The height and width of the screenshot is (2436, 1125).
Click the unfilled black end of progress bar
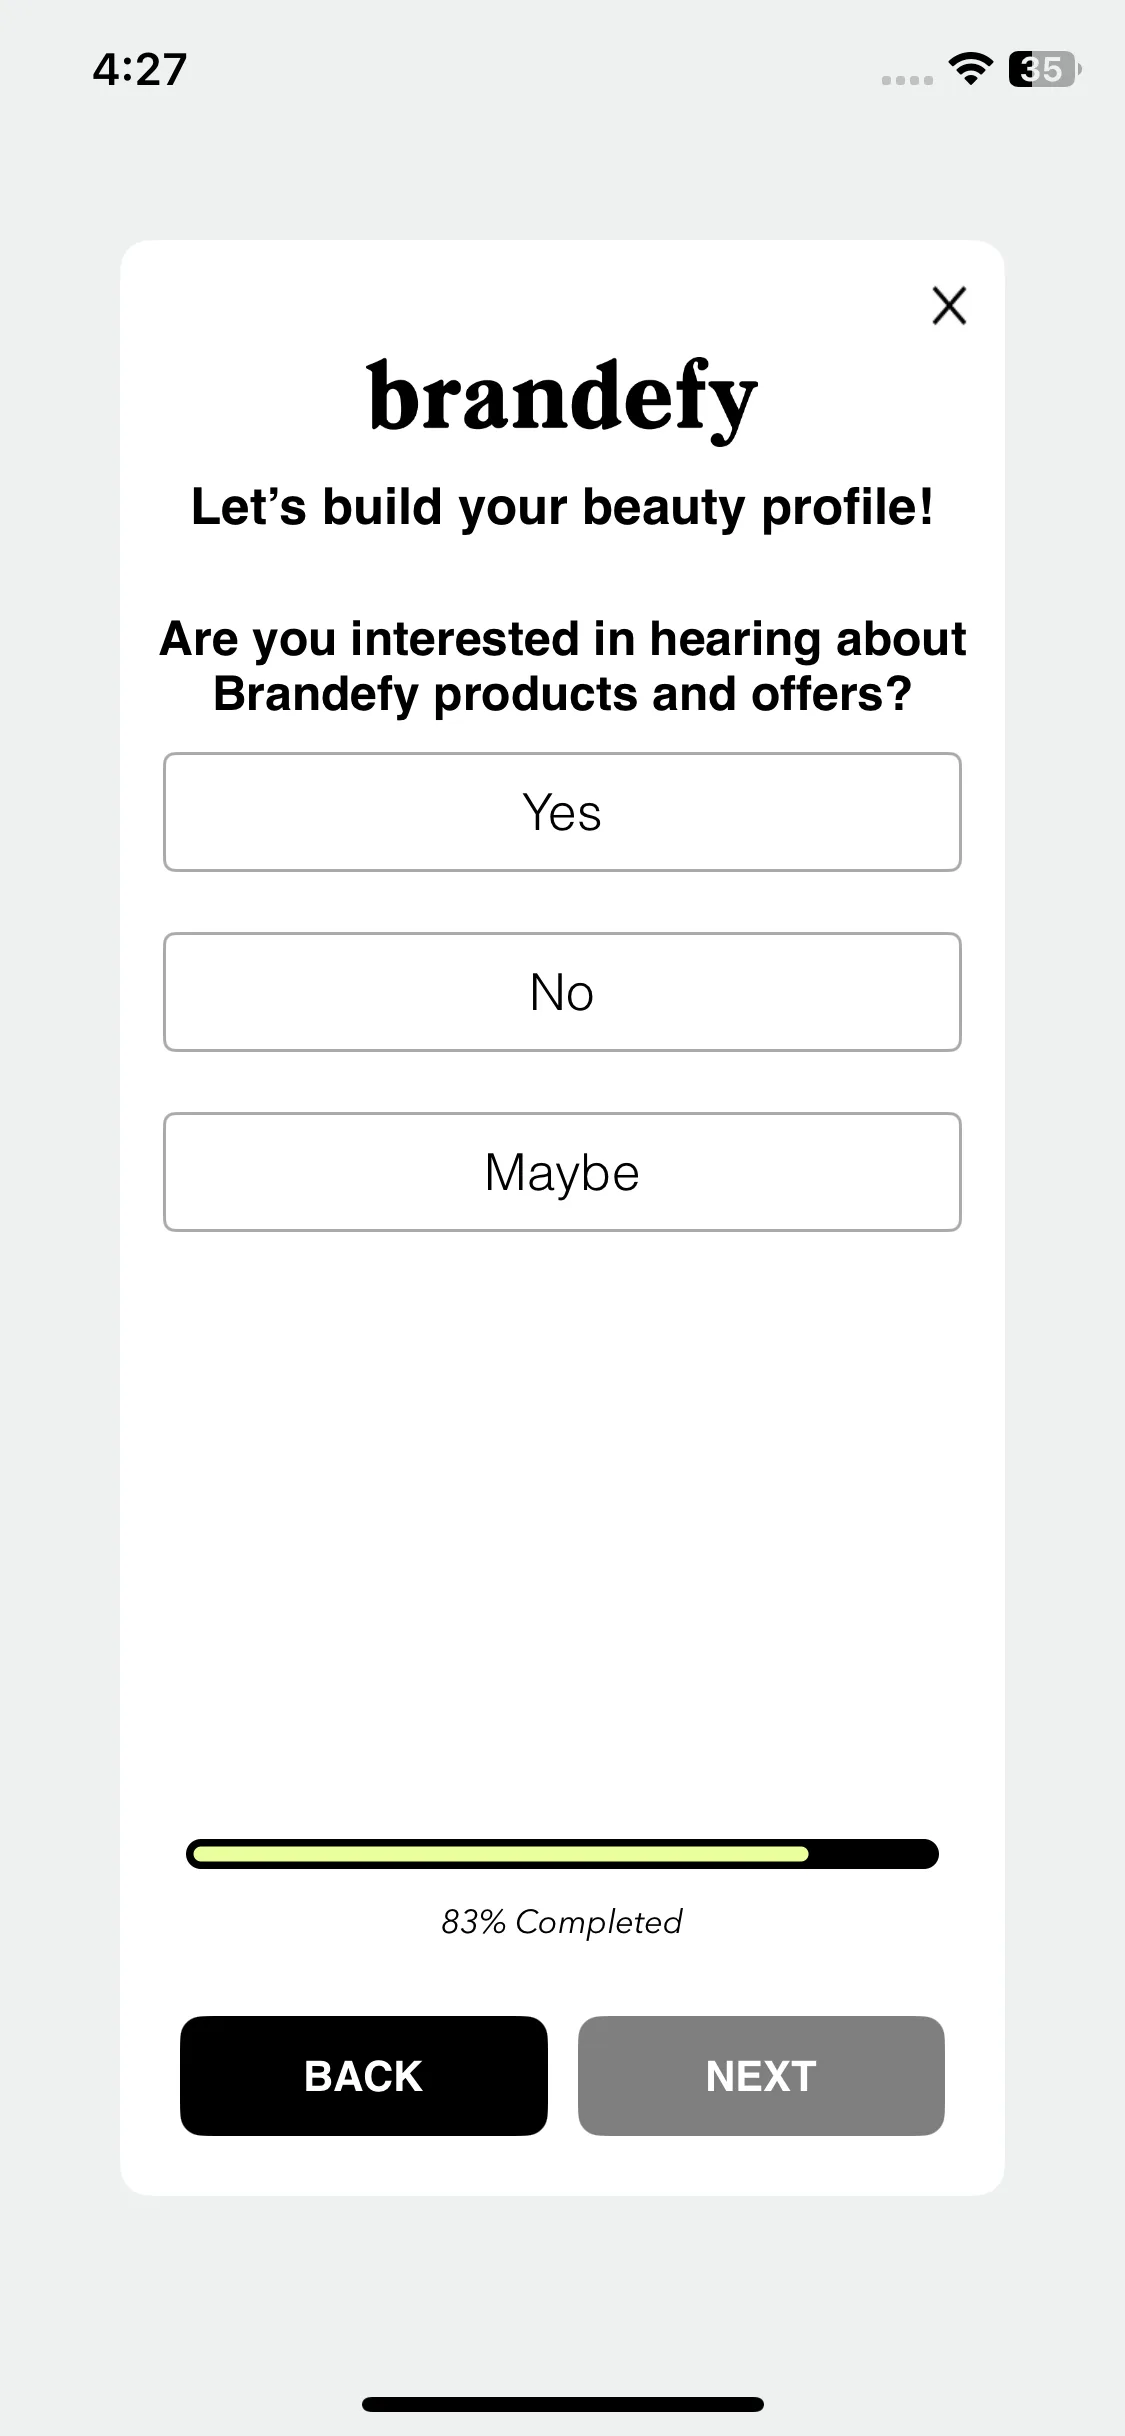click(874, 1854)
